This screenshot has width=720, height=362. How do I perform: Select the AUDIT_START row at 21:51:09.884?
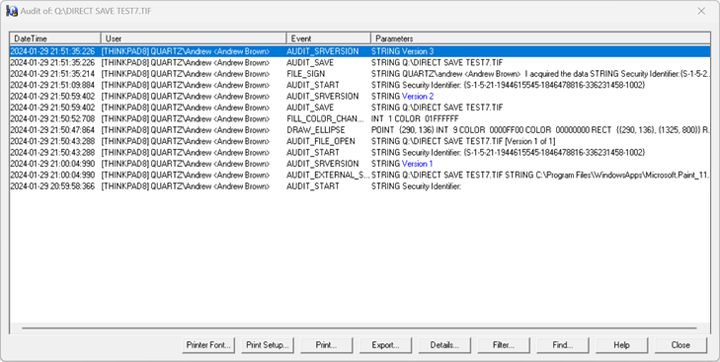click(x=360, y=85)
